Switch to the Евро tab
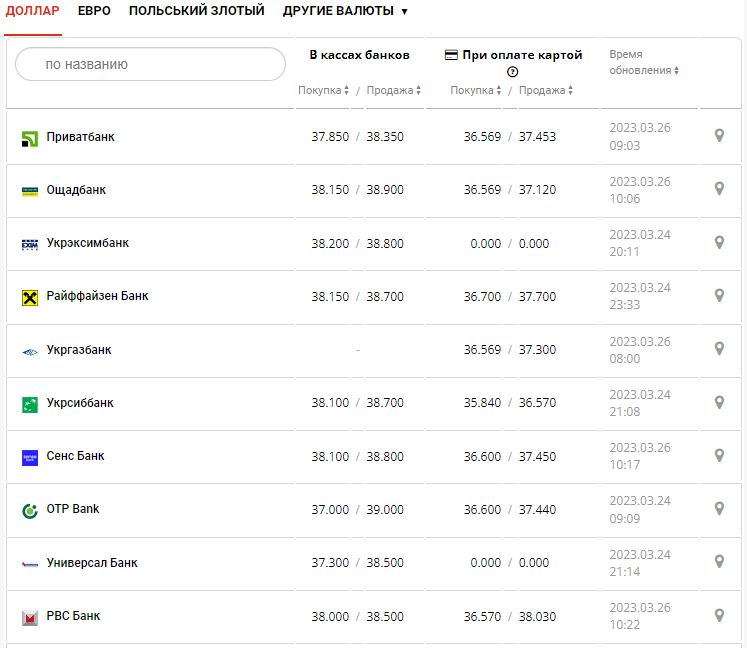The width and height of the screenshot is (747, 648). click(x=94, y=11)
